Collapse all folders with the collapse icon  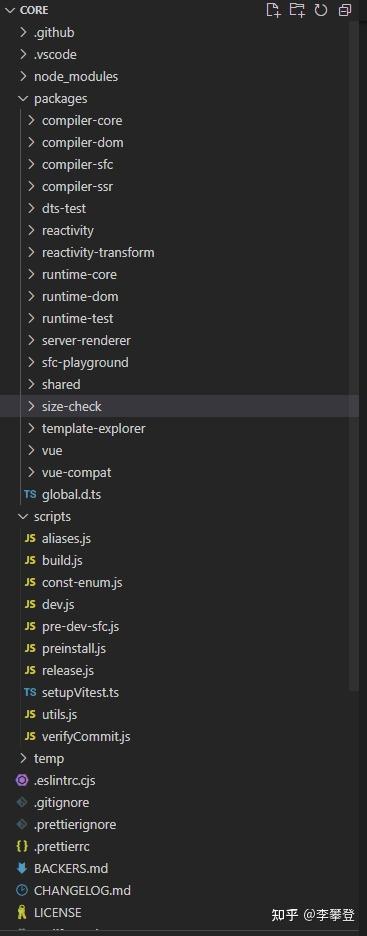pos(345,10)
